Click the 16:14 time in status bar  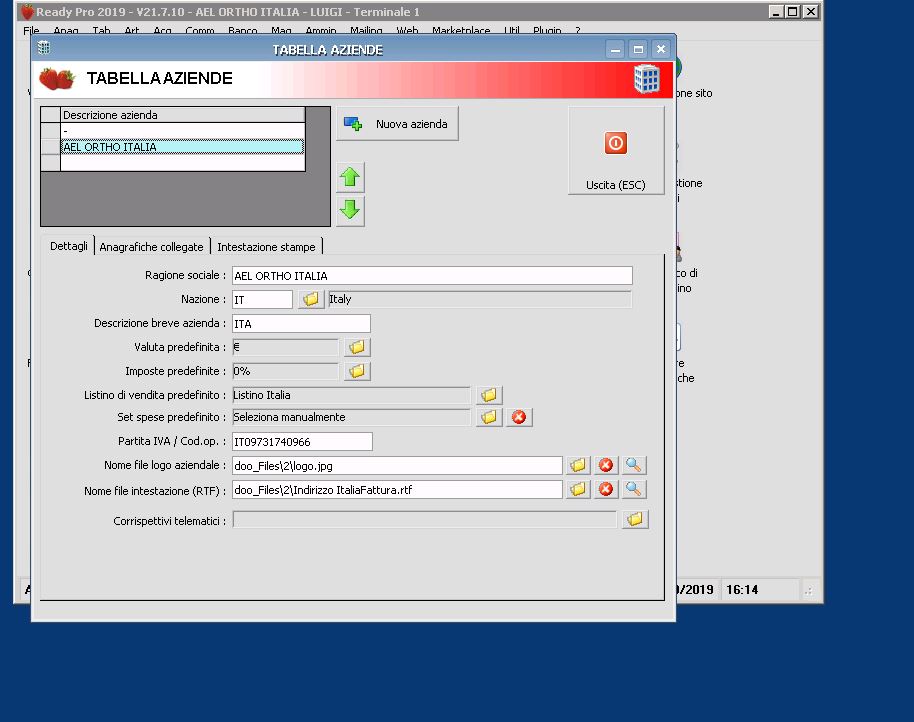click(741, 590)
